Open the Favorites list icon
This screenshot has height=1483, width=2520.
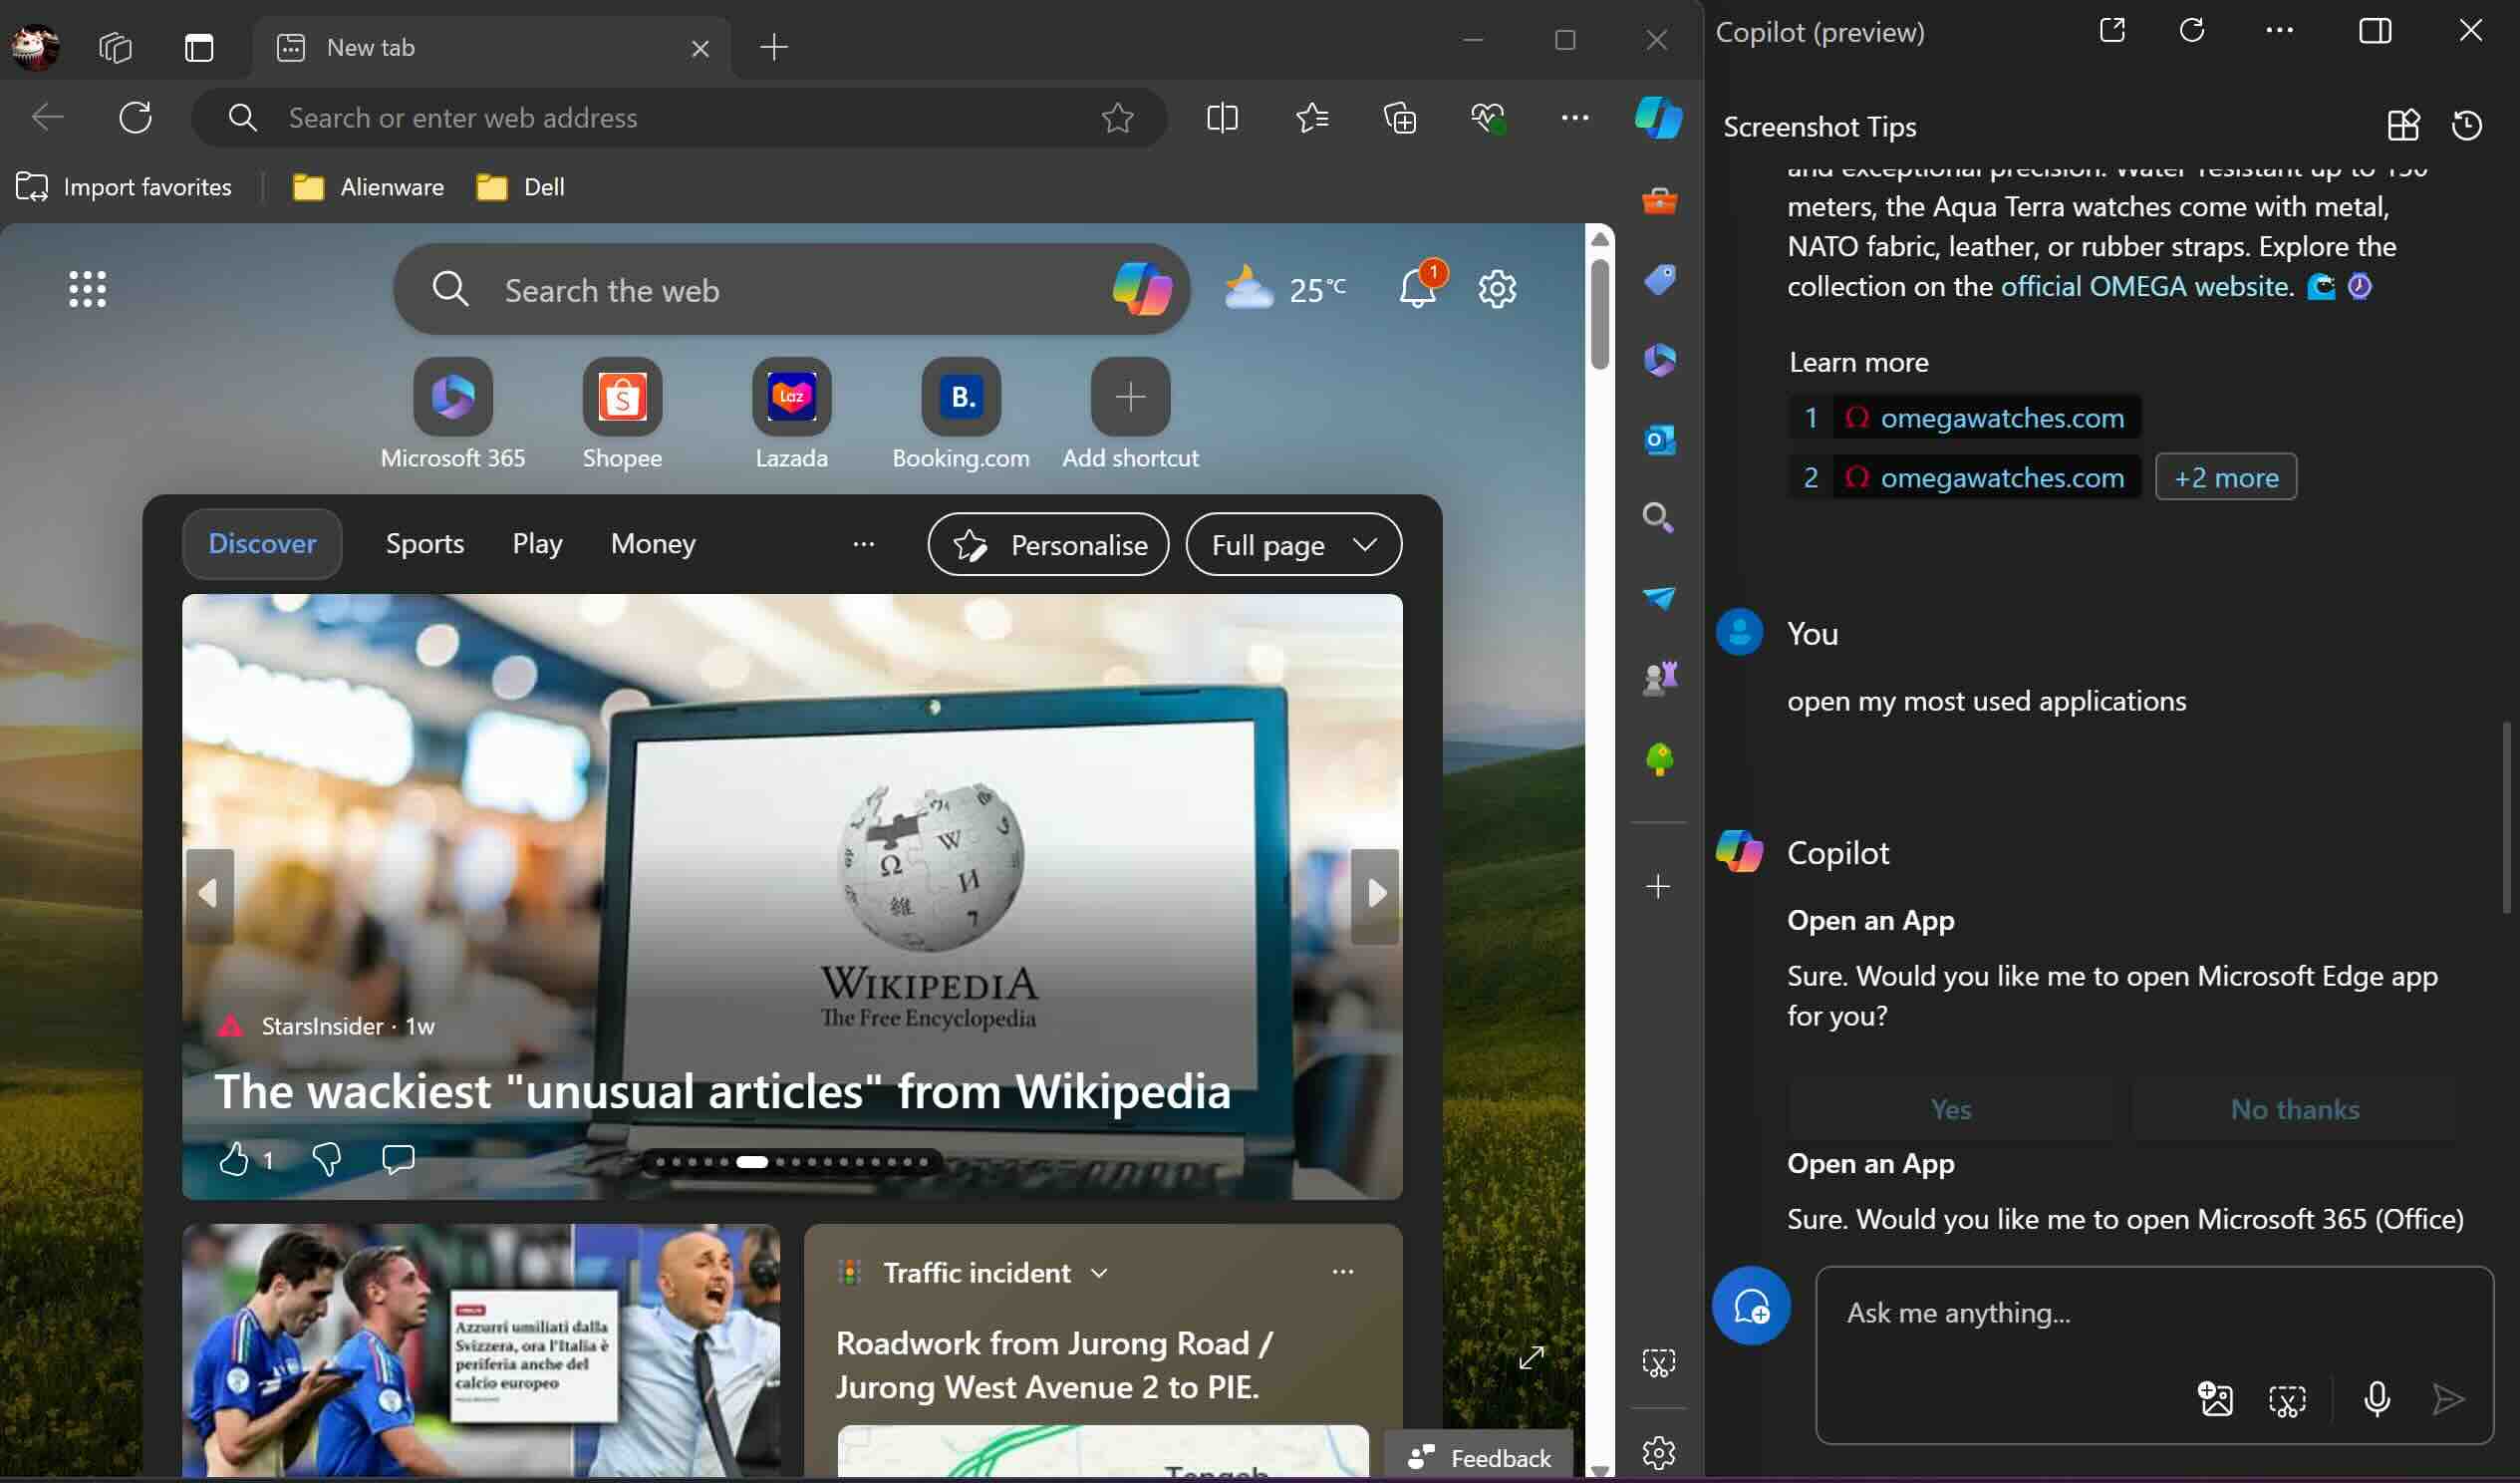pyautogui.click(x=1311, y=118)
